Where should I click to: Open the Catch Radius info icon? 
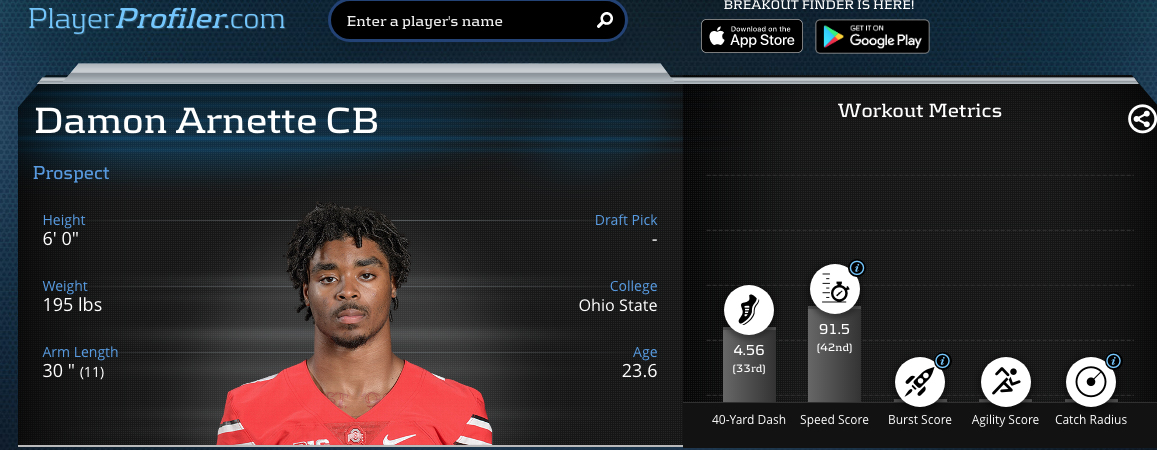pyautogui.click(x=1113, y=361)
